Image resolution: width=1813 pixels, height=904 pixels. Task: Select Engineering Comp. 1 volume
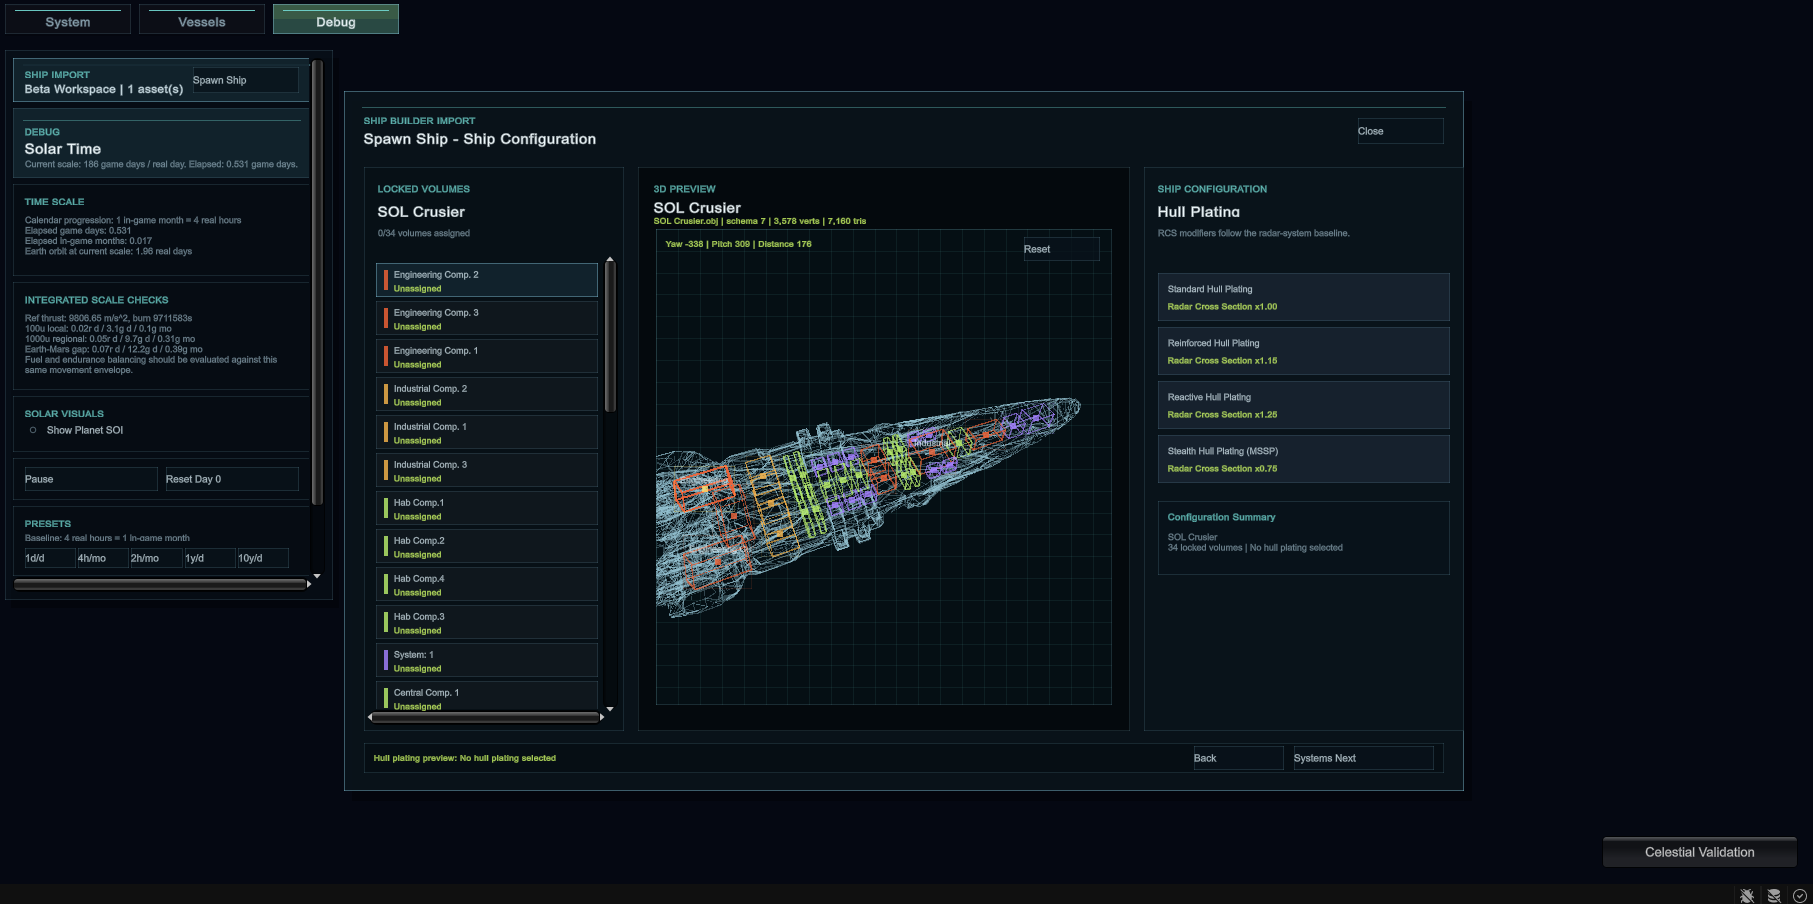click(x=487, y=357)
